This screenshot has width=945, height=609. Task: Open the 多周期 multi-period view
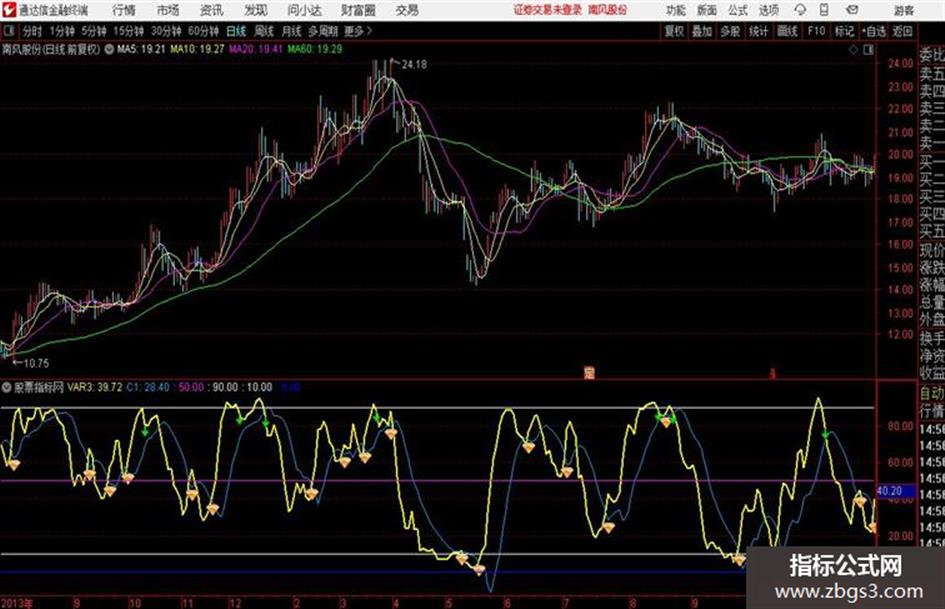click(323, 31)
